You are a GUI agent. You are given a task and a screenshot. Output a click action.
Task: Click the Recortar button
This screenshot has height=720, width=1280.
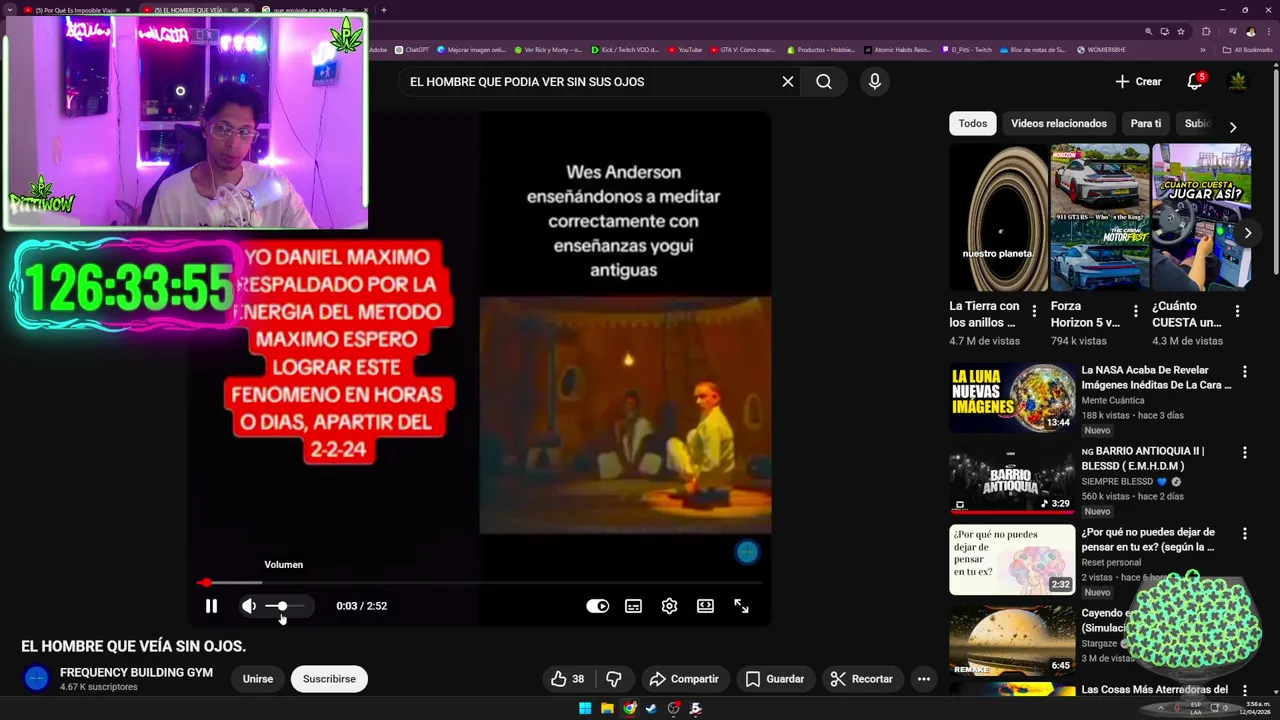pos(862,679)
